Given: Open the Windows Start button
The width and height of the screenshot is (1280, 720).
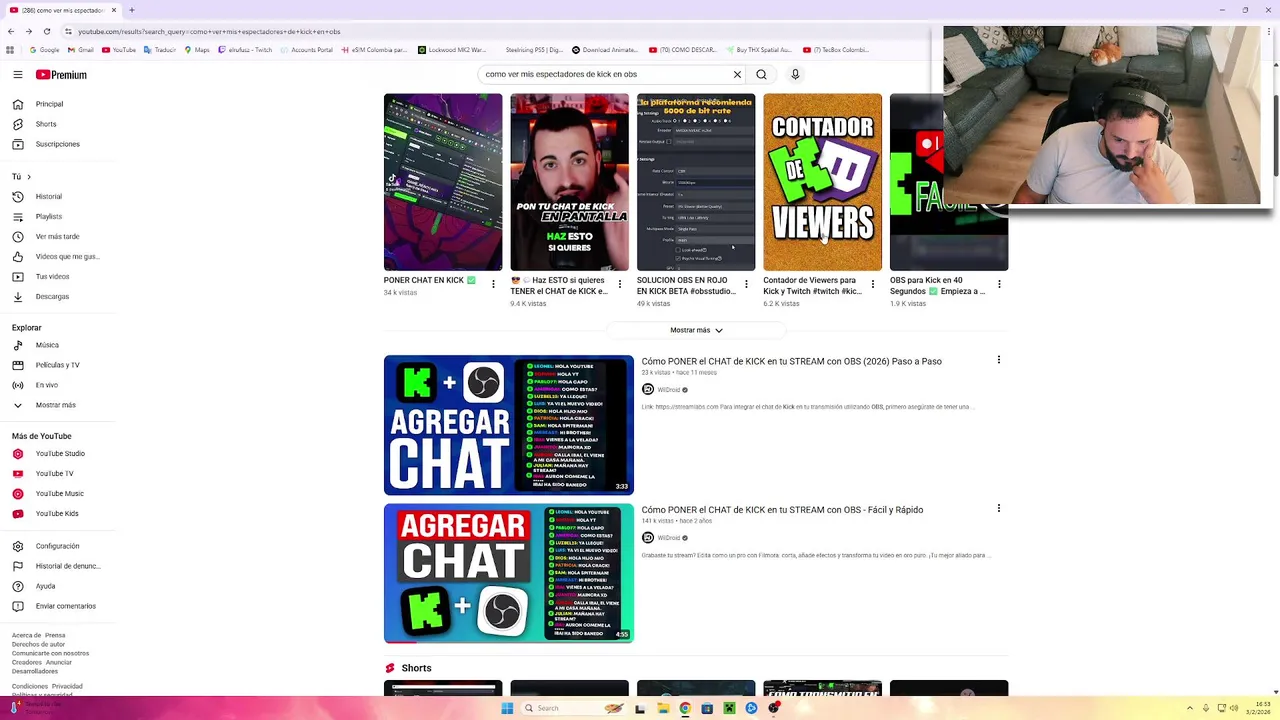Looking at the screenshot, I should coord(507,708).
